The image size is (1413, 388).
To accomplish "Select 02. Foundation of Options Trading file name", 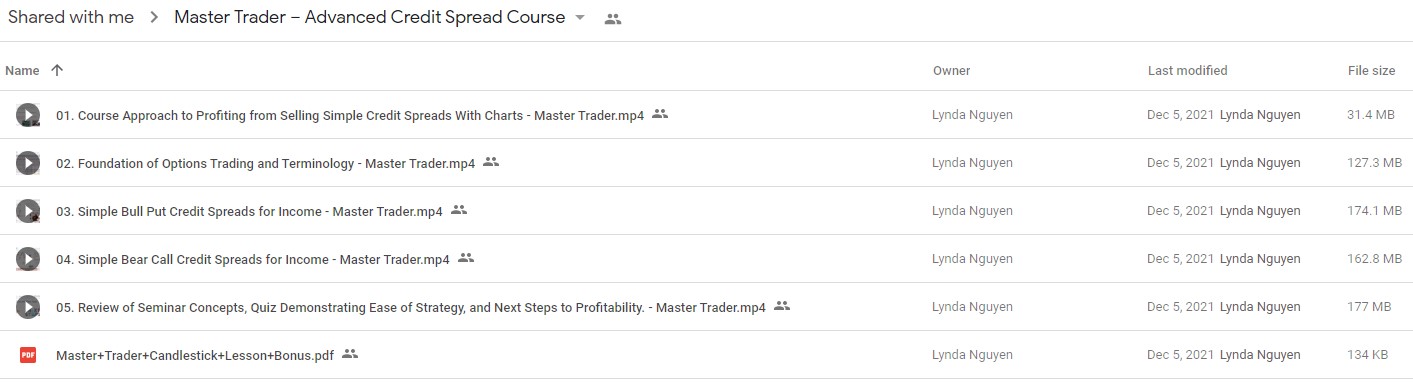I will pos(265,163).
